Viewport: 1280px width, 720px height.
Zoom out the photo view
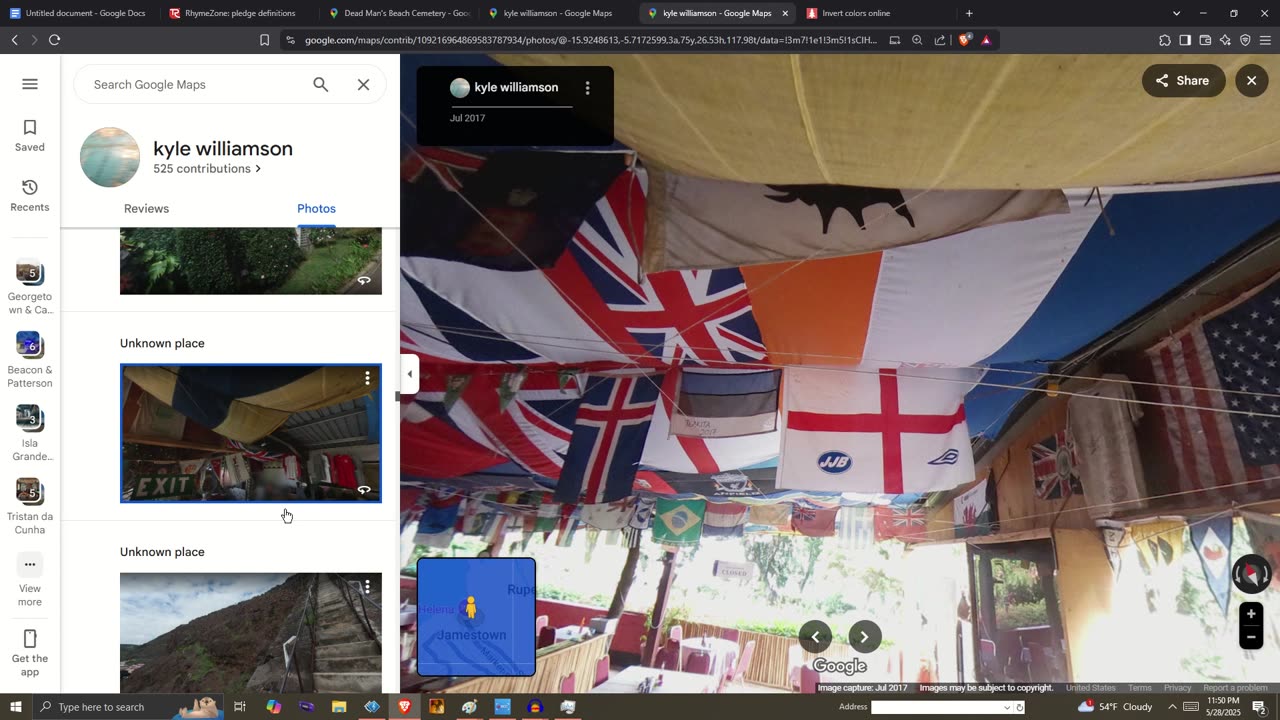[1251, 637]
